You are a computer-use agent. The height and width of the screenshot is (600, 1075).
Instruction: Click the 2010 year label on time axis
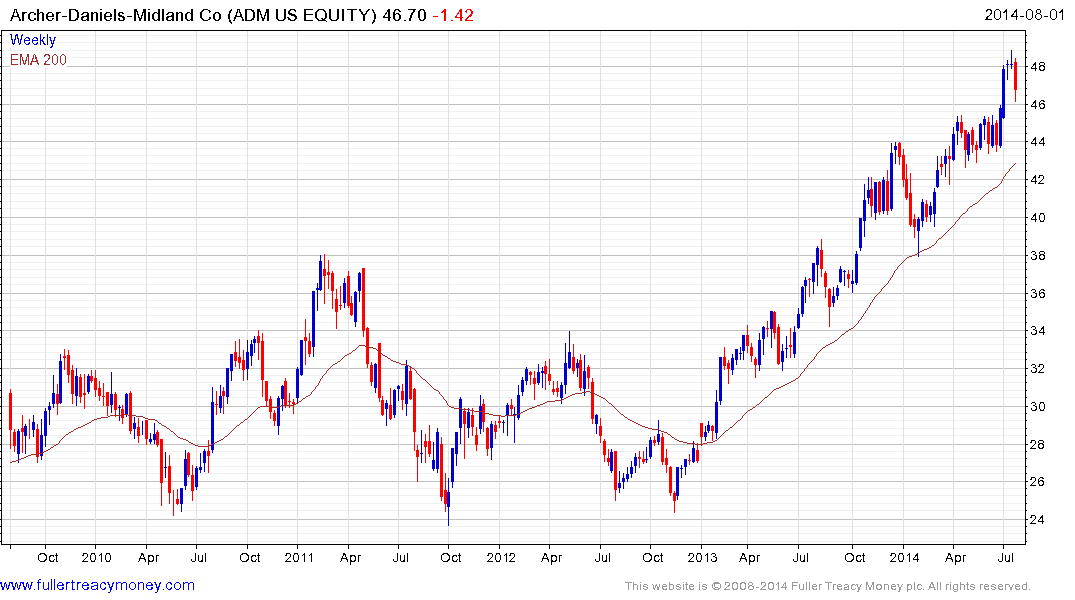(96, 557)
